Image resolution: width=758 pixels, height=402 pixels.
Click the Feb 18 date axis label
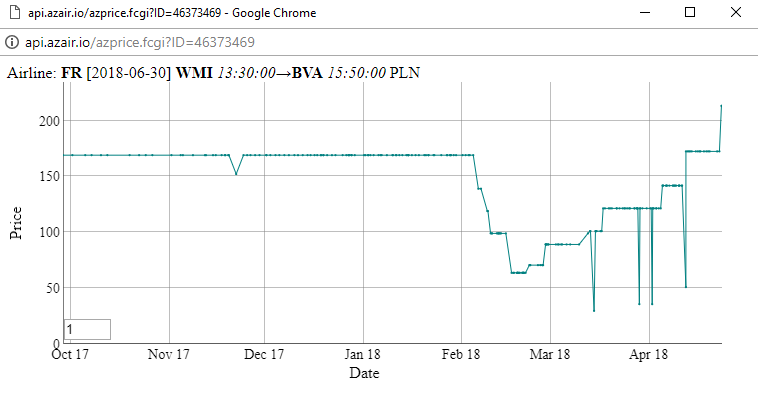[461, 354]
